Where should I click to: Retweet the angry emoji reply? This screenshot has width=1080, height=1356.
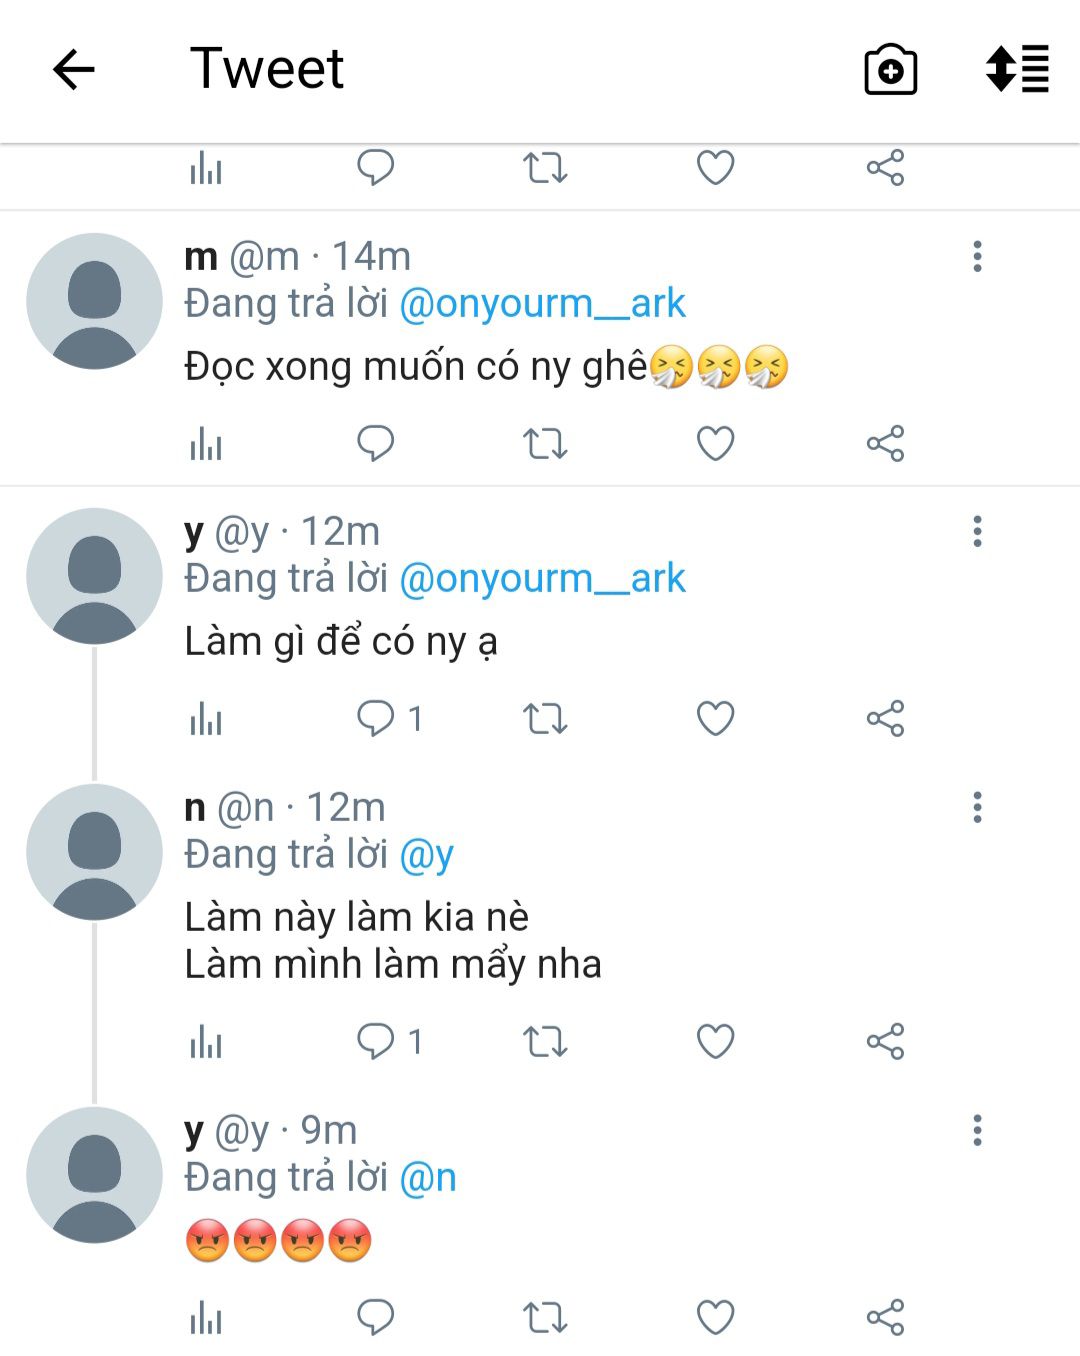click(x=545, y=1317)
